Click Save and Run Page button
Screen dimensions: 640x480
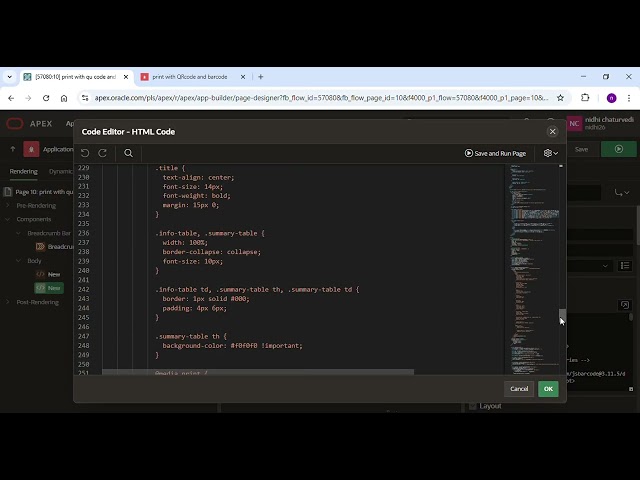[x=495, y=153]
